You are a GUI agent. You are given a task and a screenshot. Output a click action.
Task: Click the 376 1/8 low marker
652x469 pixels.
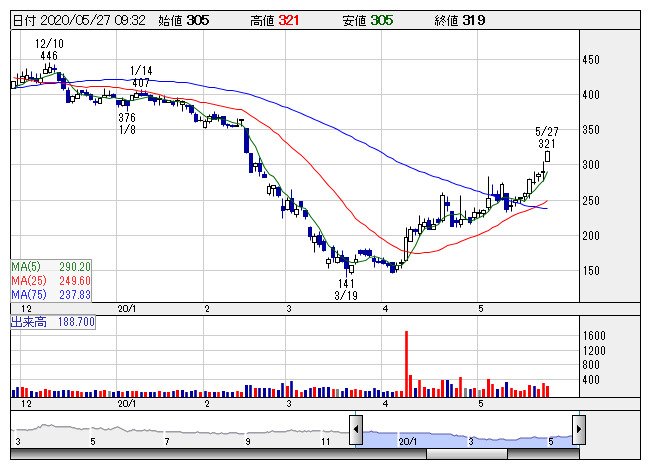[127, 124]
